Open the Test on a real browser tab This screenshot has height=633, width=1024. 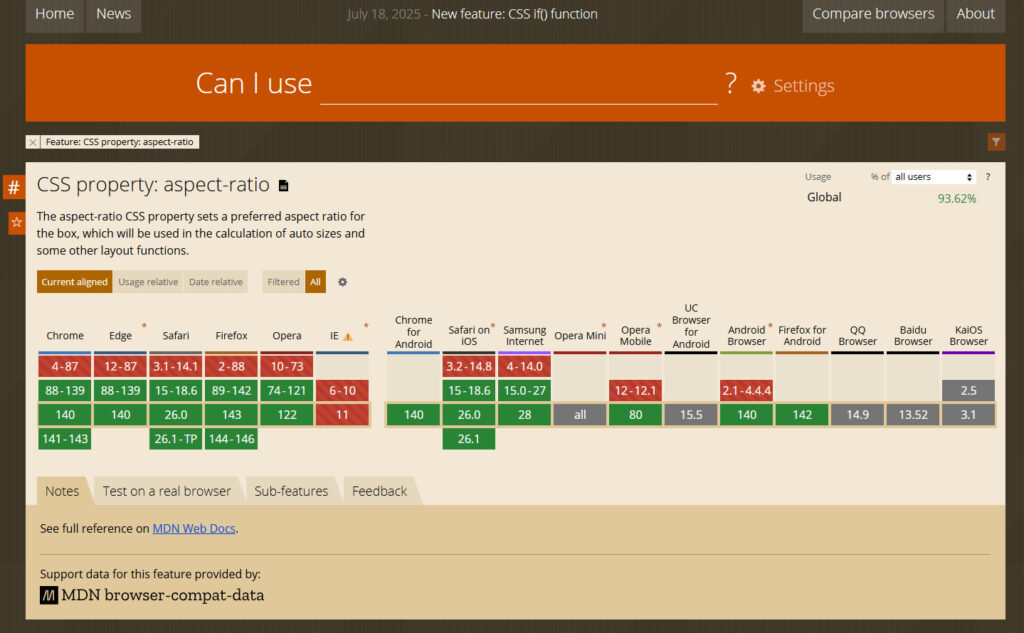click(166, 491)
